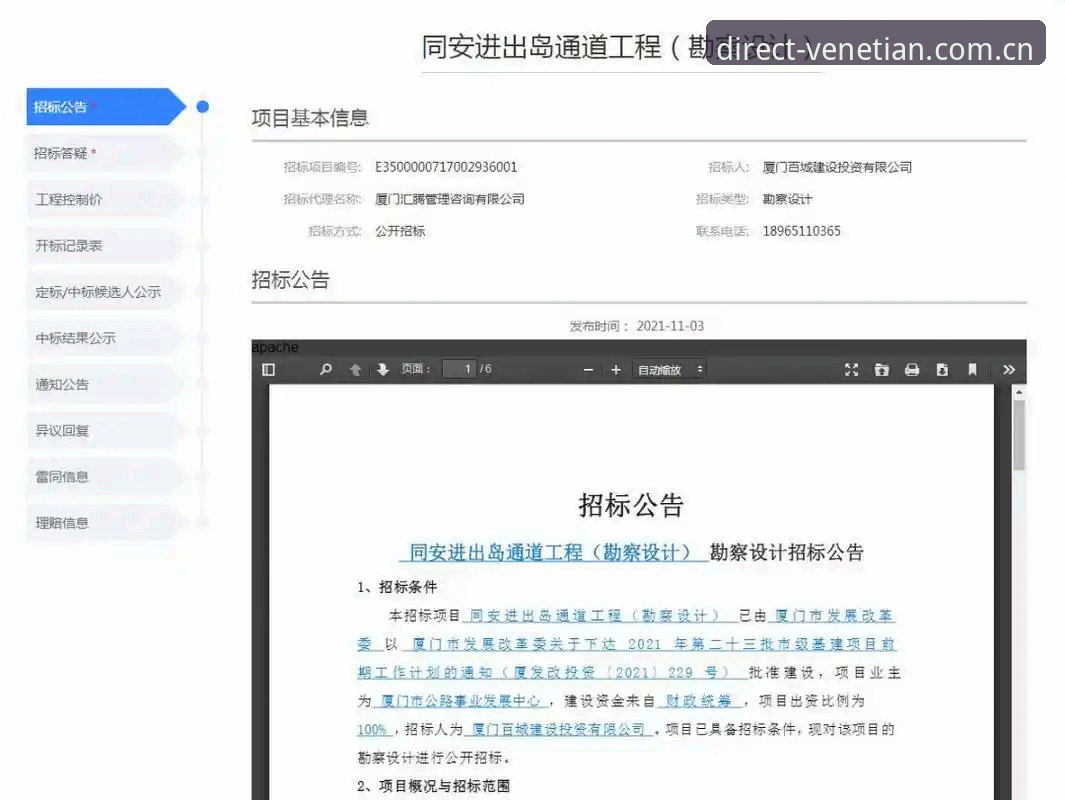Image resolution: width=1065 pixels, height=800 pixels.
Task: Open the 雷同信息 tab
Action: [105, 477]
